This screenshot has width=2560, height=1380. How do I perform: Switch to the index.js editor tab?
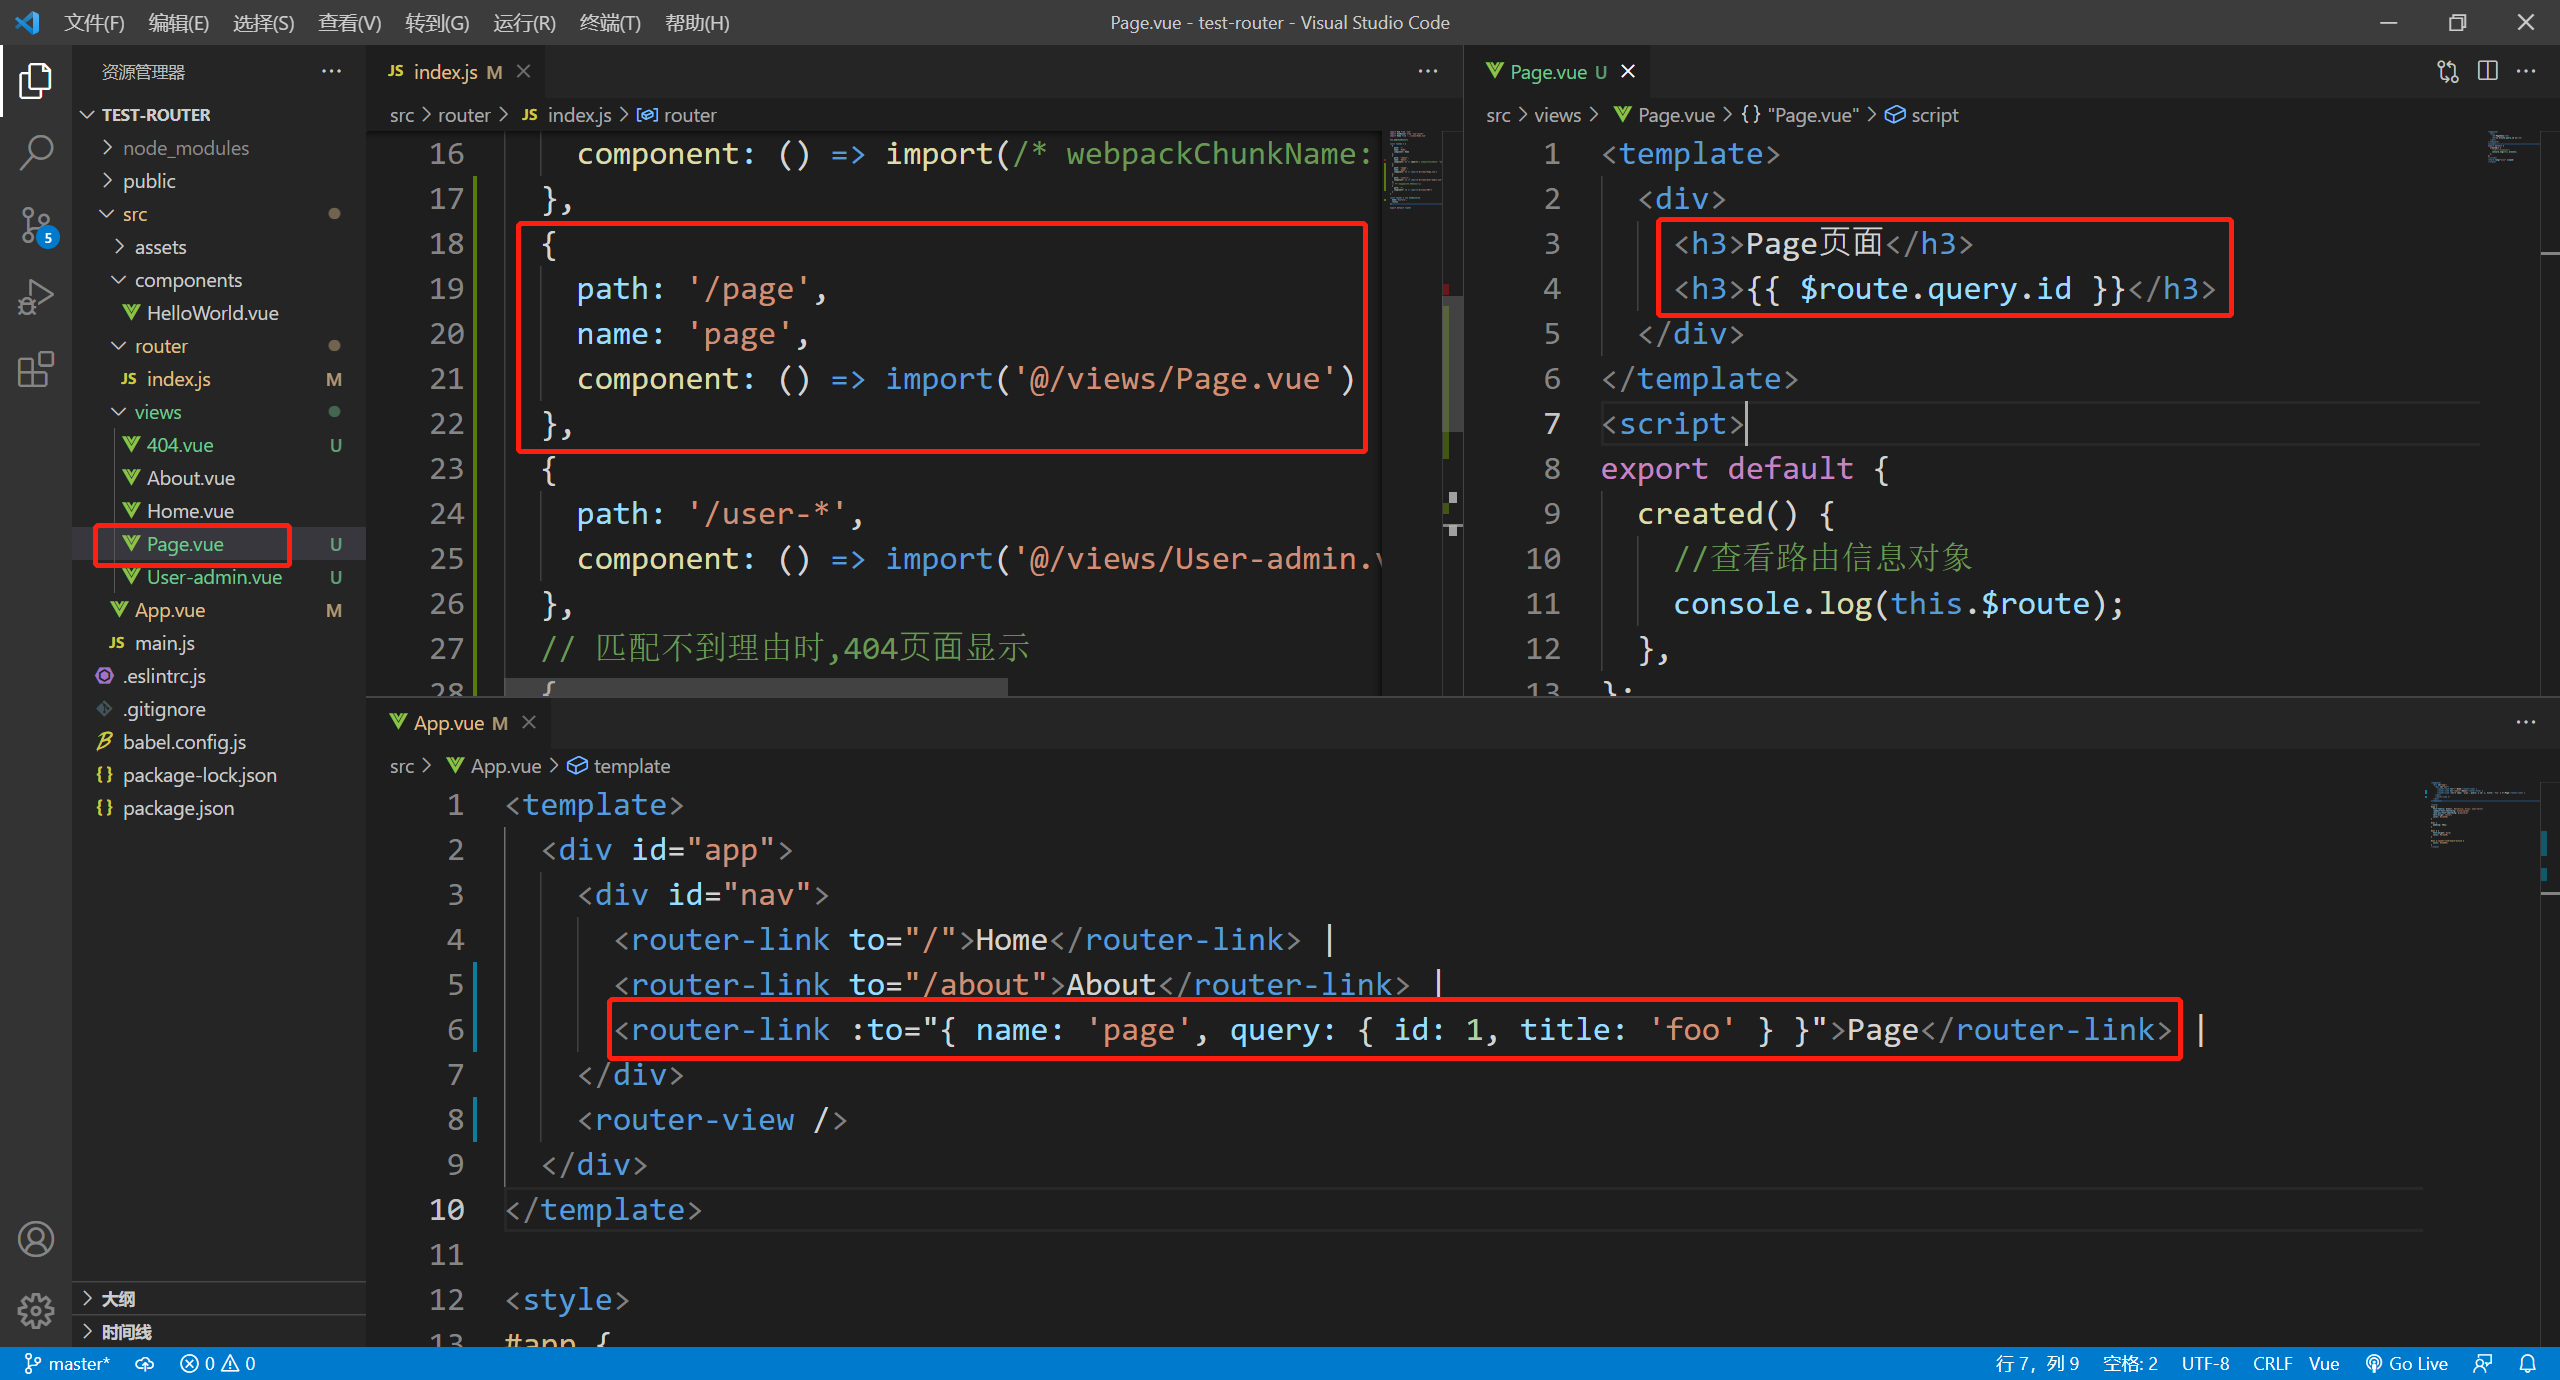[x=445, y=72]
